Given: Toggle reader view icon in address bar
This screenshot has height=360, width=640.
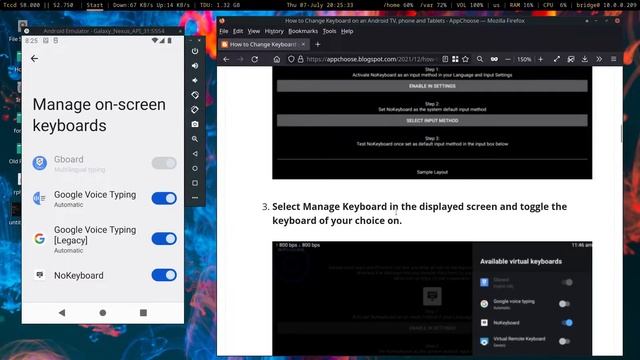Looking at the screenshot, I should click(445, 59).
